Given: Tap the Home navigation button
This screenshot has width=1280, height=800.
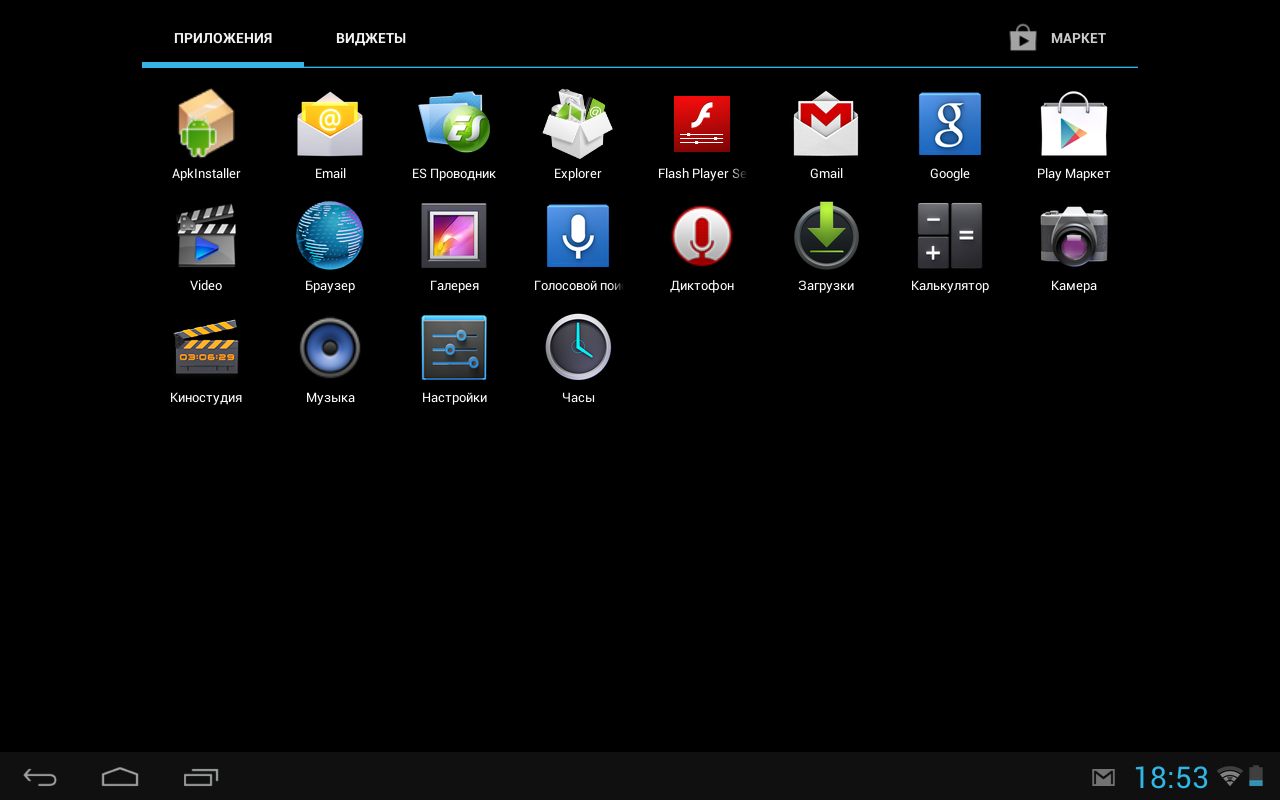Looking at the screenshot, I should tap(120, 777).
